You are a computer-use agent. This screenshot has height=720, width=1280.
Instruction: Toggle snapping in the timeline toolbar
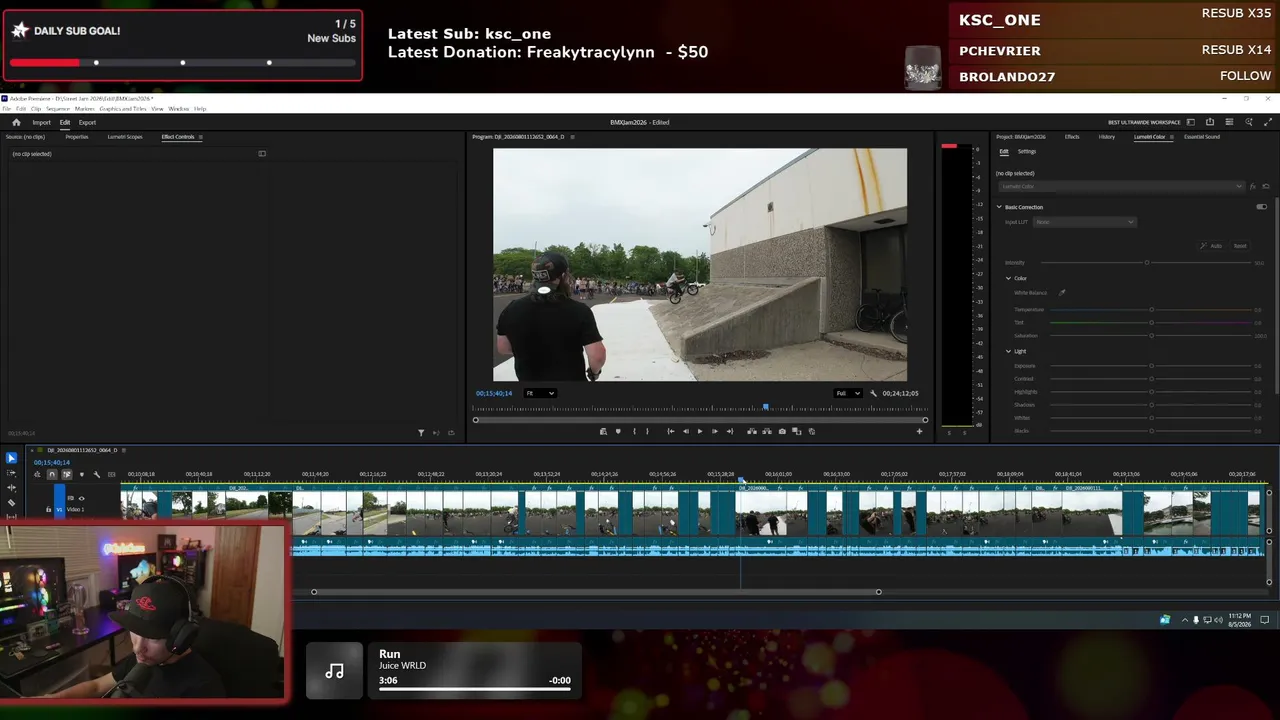pos(52,474)
